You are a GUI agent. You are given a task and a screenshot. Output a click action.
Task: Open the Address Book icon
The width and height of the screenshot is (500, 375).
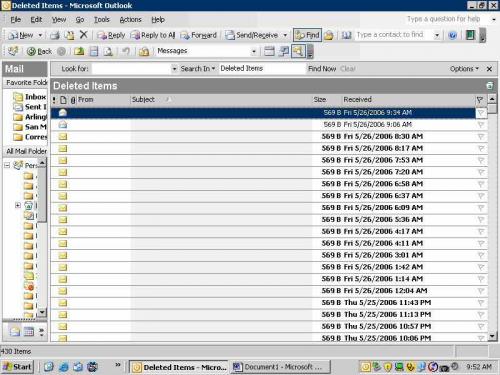point(347,35)
